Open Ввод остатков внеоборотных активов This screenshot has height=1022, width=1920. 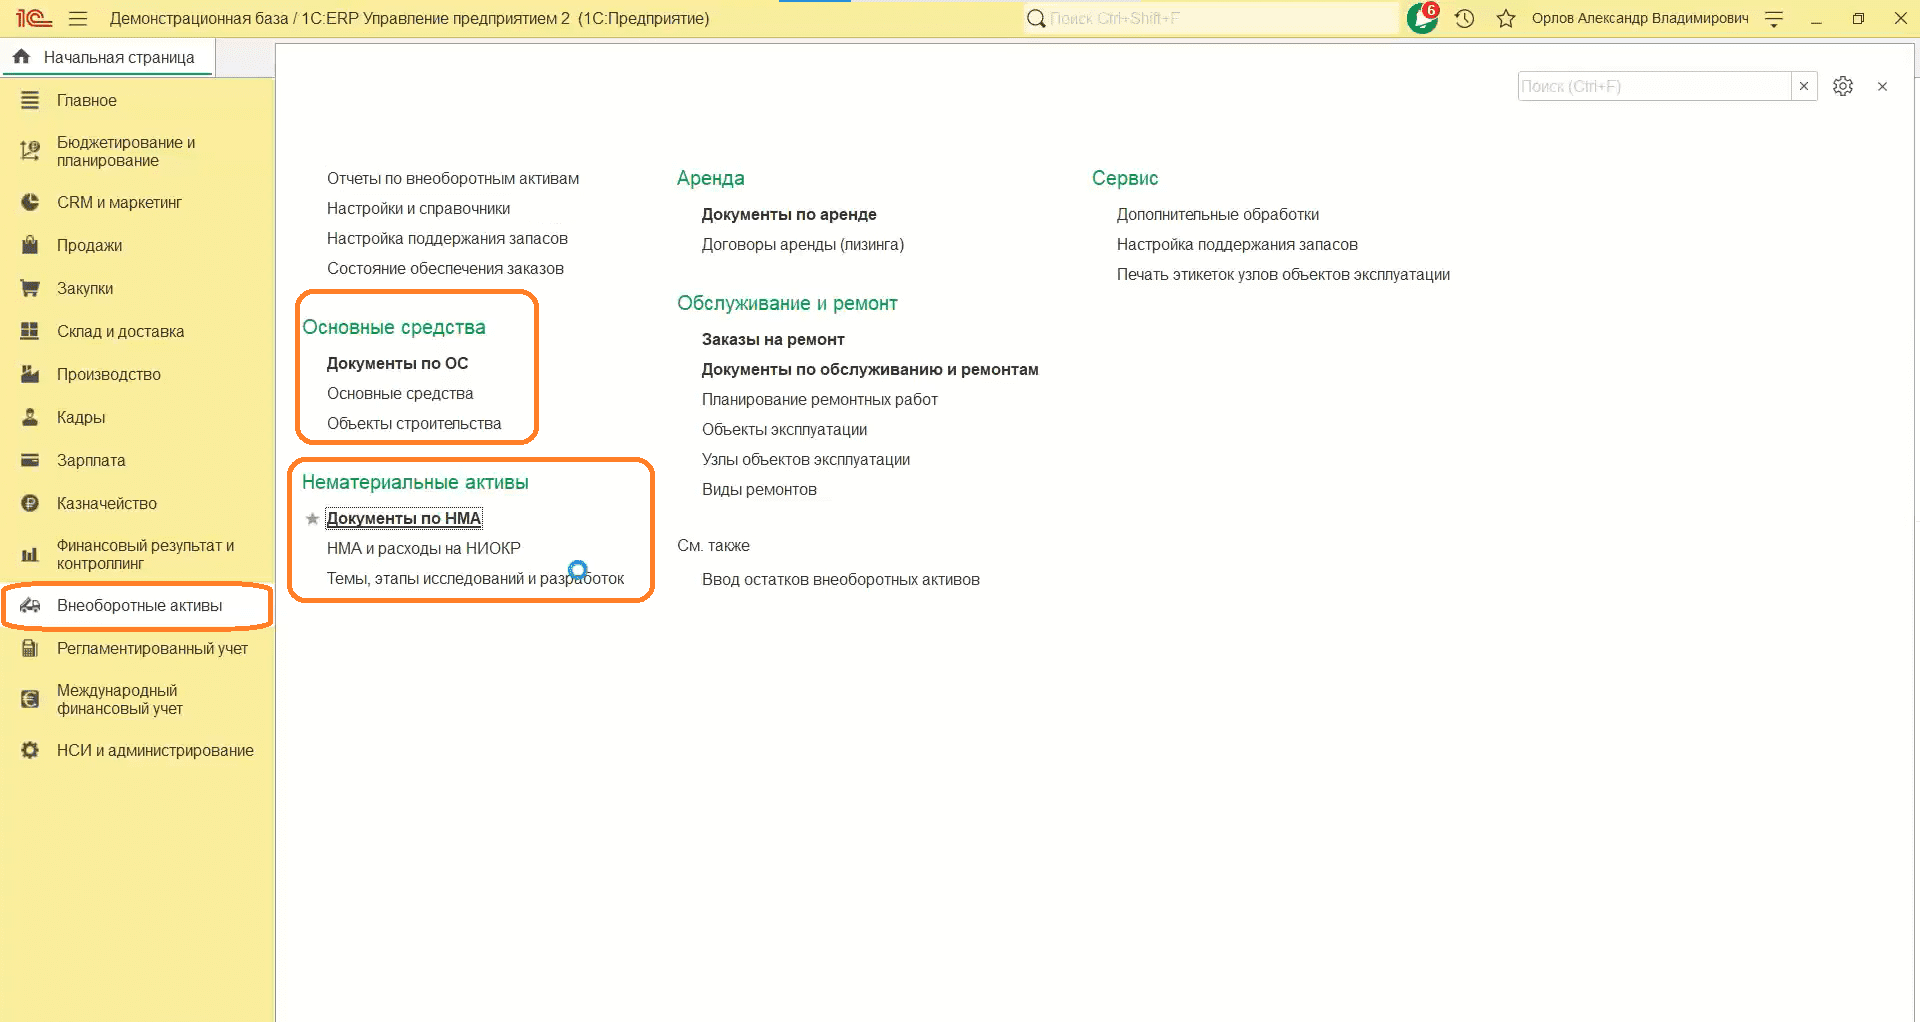coord(841,579)
